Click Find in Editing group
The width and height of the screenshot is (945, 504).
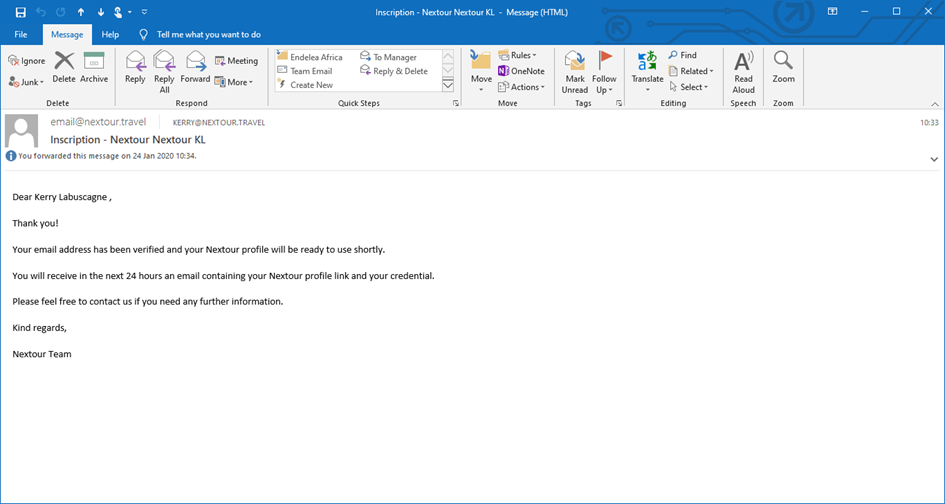pyautogui.click(x=683, y=55)
